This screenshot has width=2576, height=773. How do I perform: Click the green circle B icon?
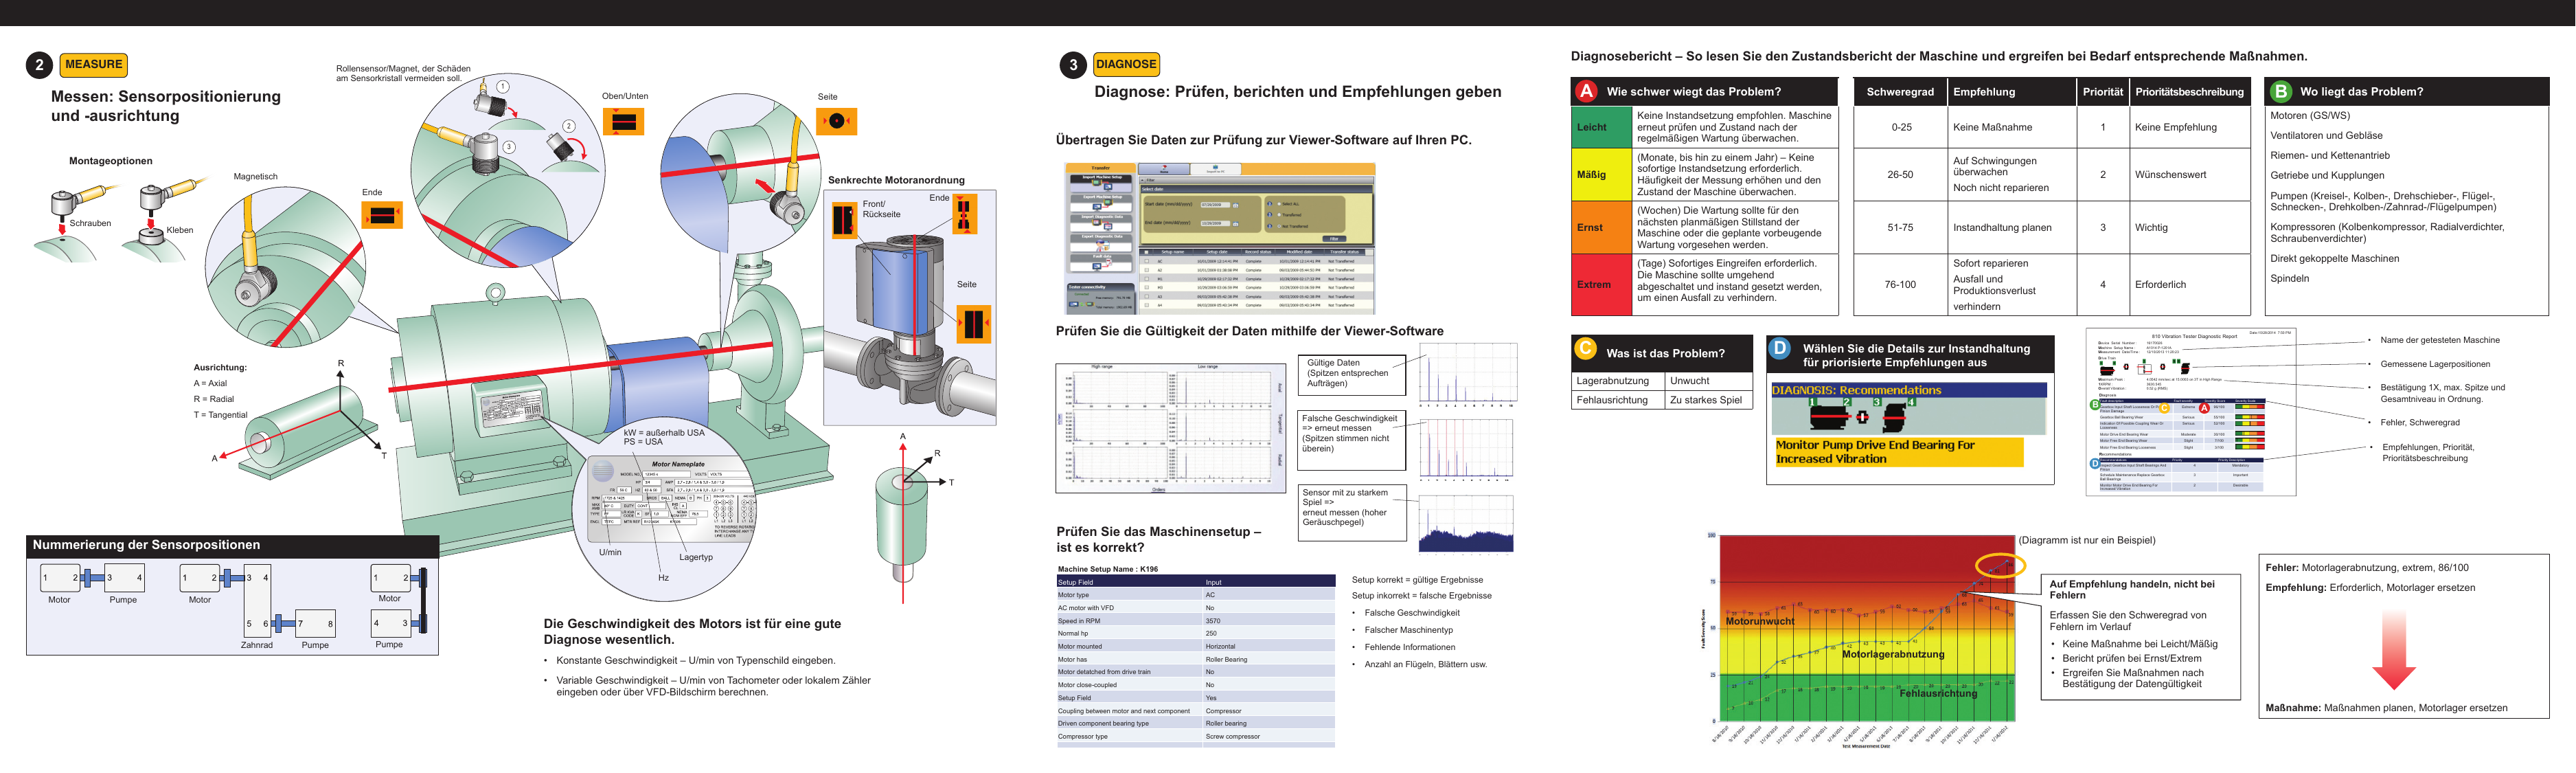[2280, 91]
